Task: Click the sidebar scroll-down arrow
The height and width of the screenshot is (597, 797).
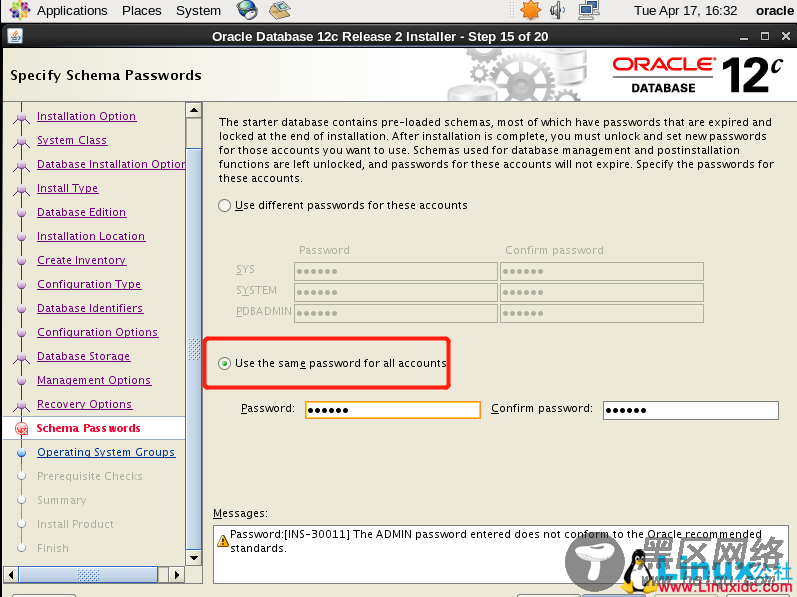Action: [x=194, y=557]
